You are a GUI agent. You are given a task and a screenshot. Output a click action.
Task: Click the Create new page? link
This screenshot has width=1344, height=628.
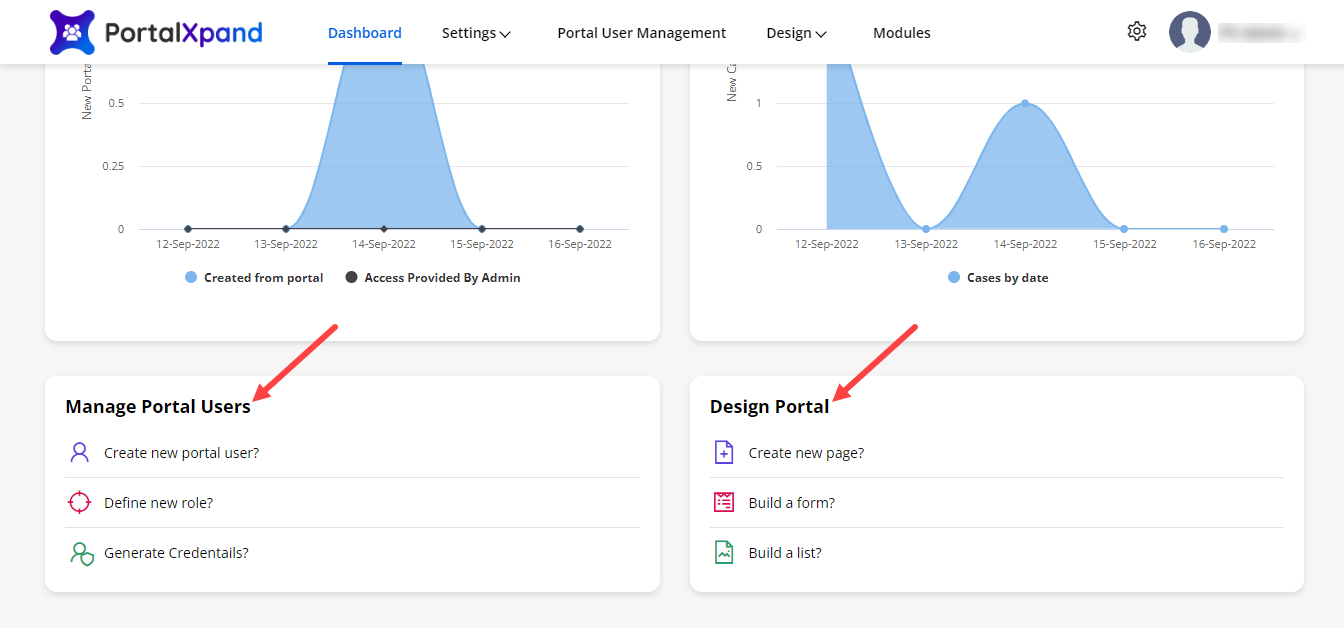[806, 453]
